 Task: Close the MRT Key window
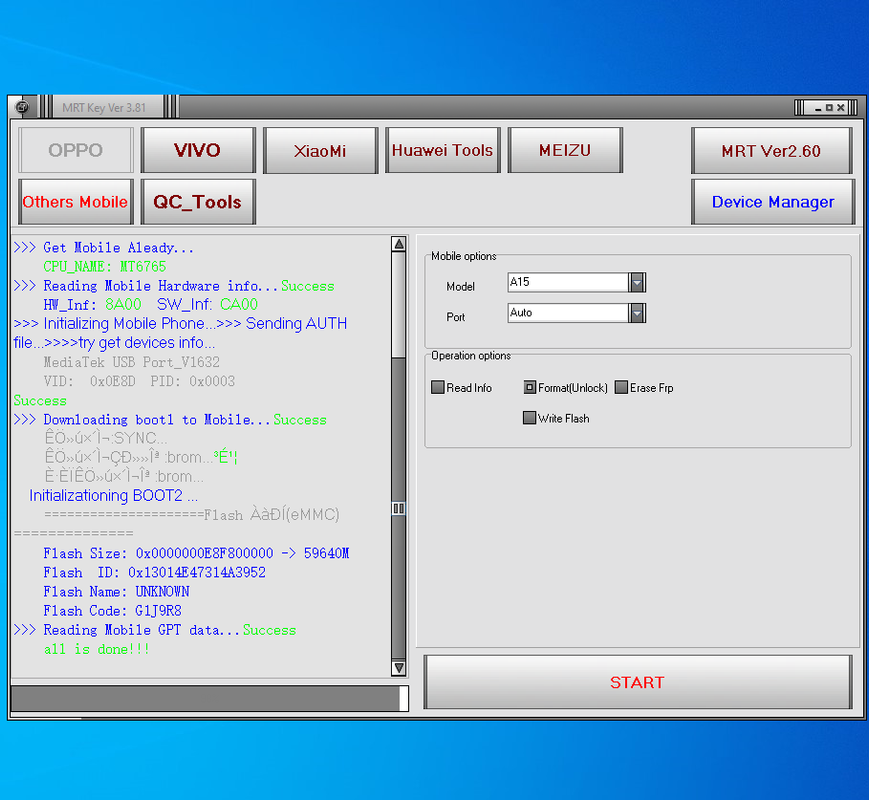pyautogui.click(x=841, y=108)
